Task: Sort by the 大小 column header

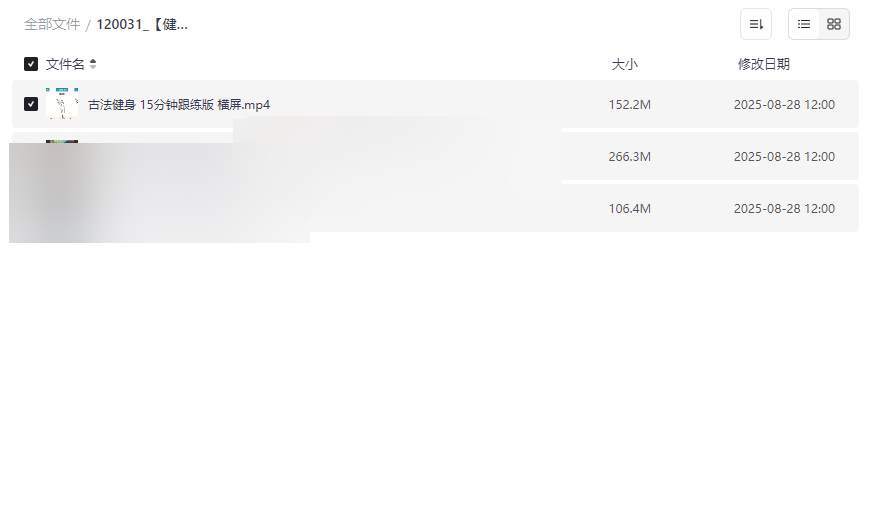Action: click(x=625, y=64)
